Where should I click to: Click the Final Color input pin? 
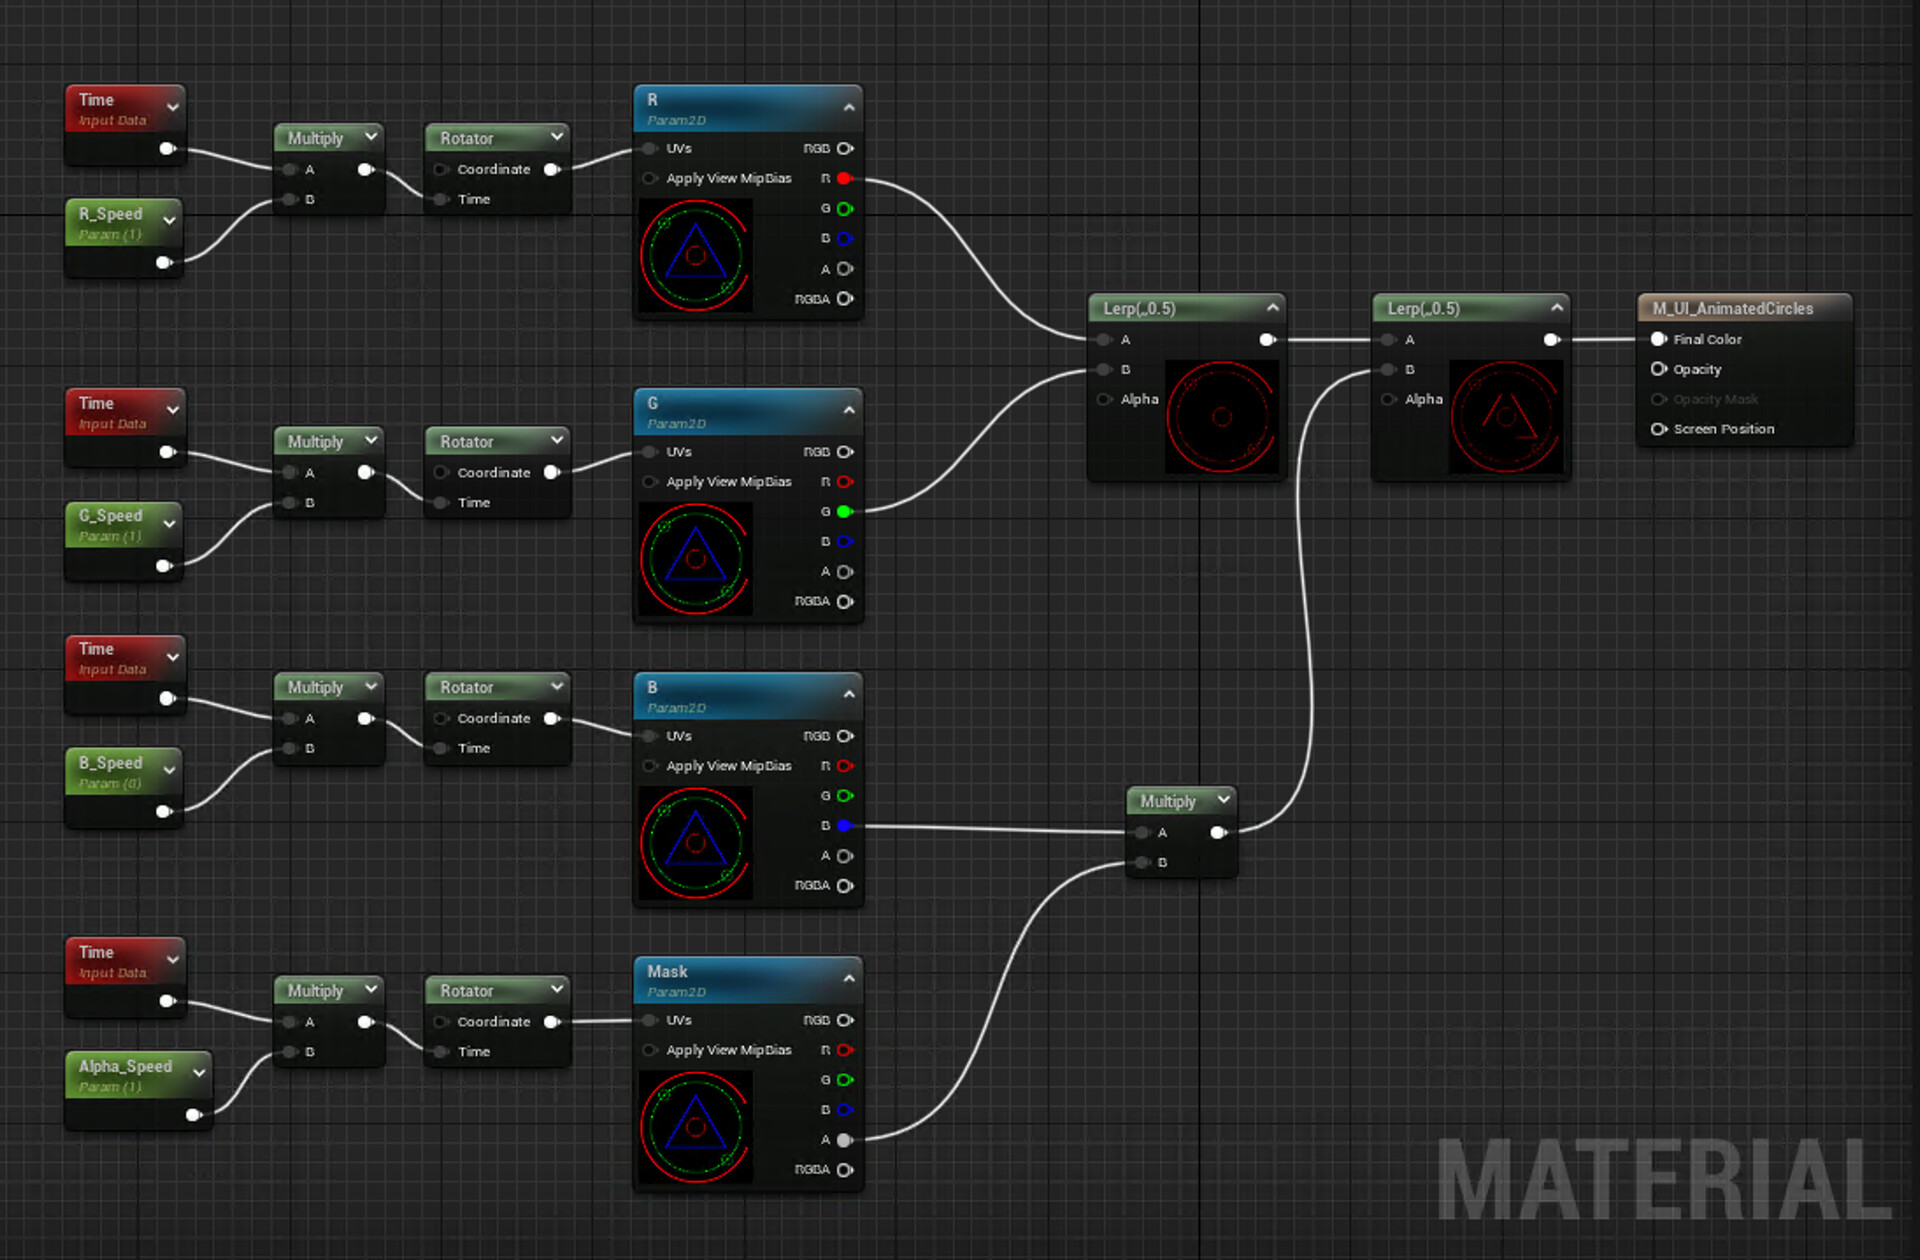point(1658,339)
